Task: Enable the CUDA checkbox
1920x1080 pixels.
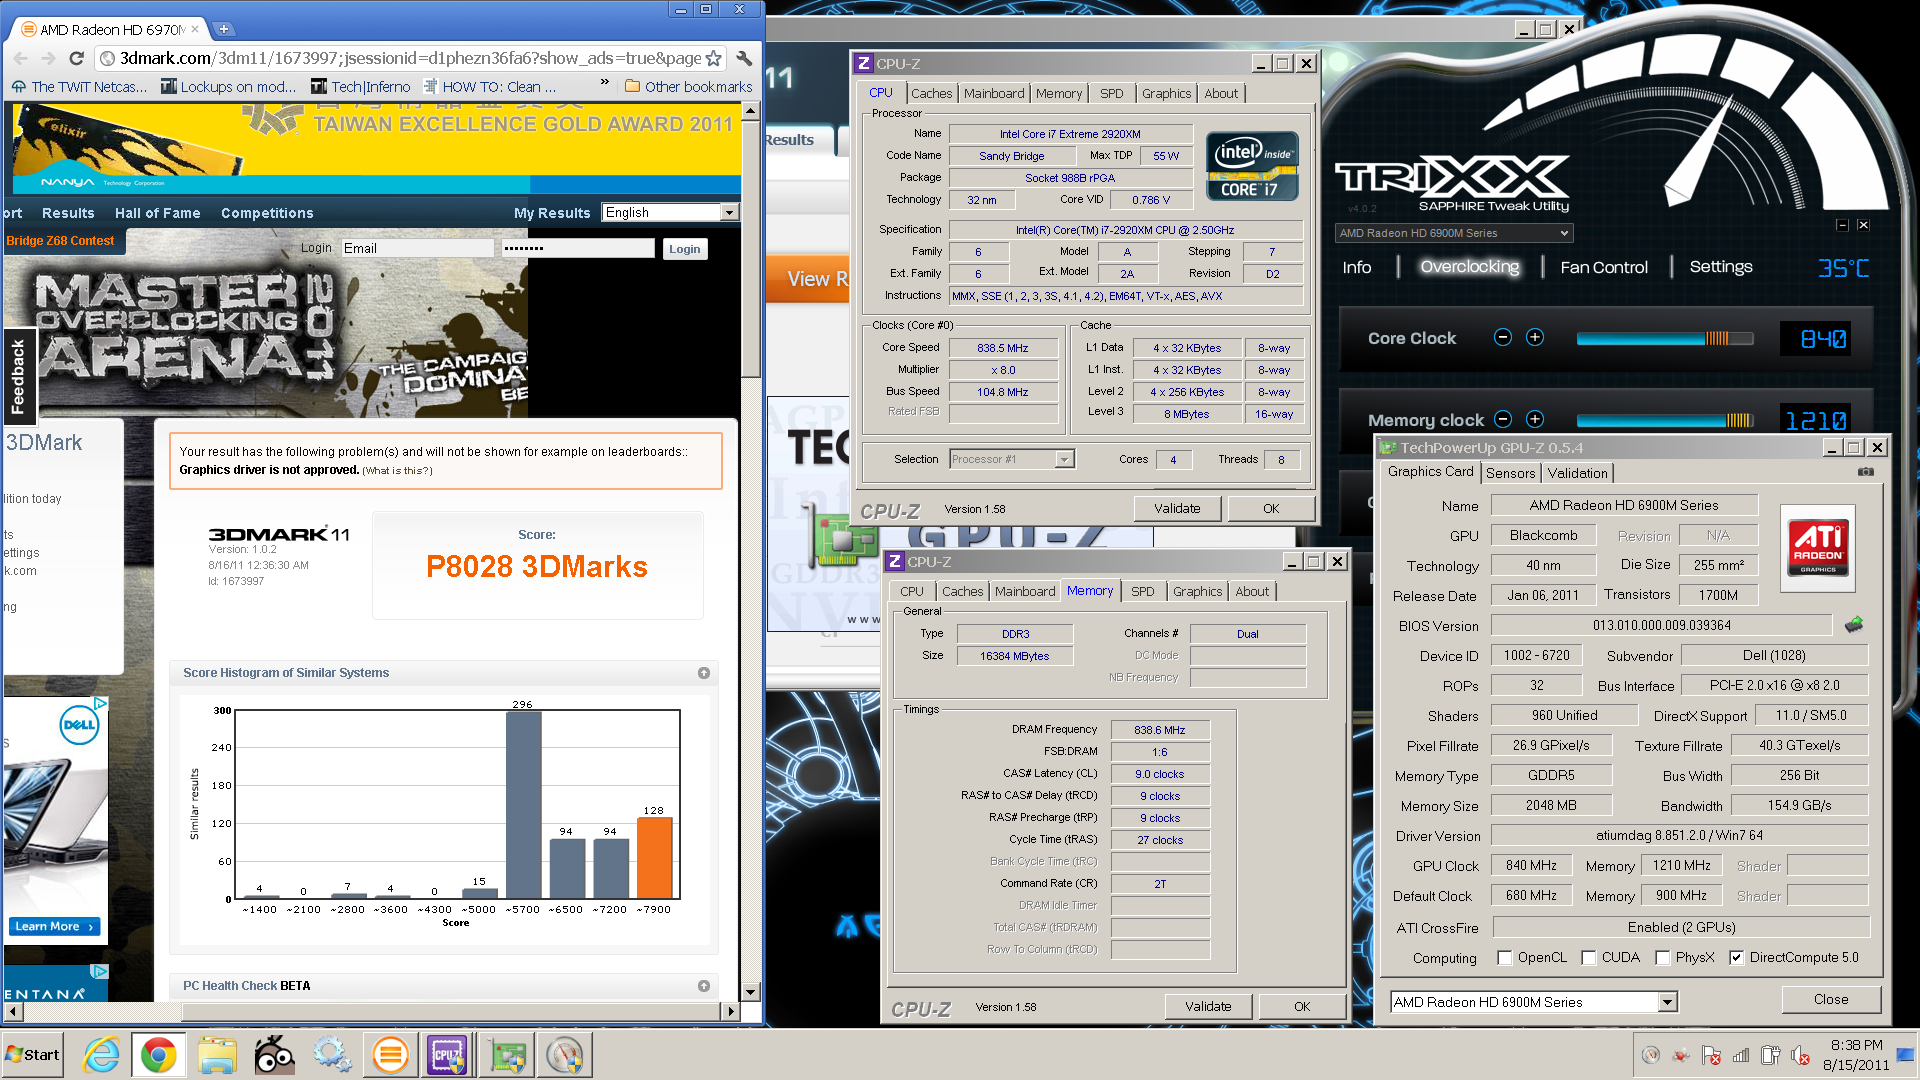Action: (x=1588, y=957)
